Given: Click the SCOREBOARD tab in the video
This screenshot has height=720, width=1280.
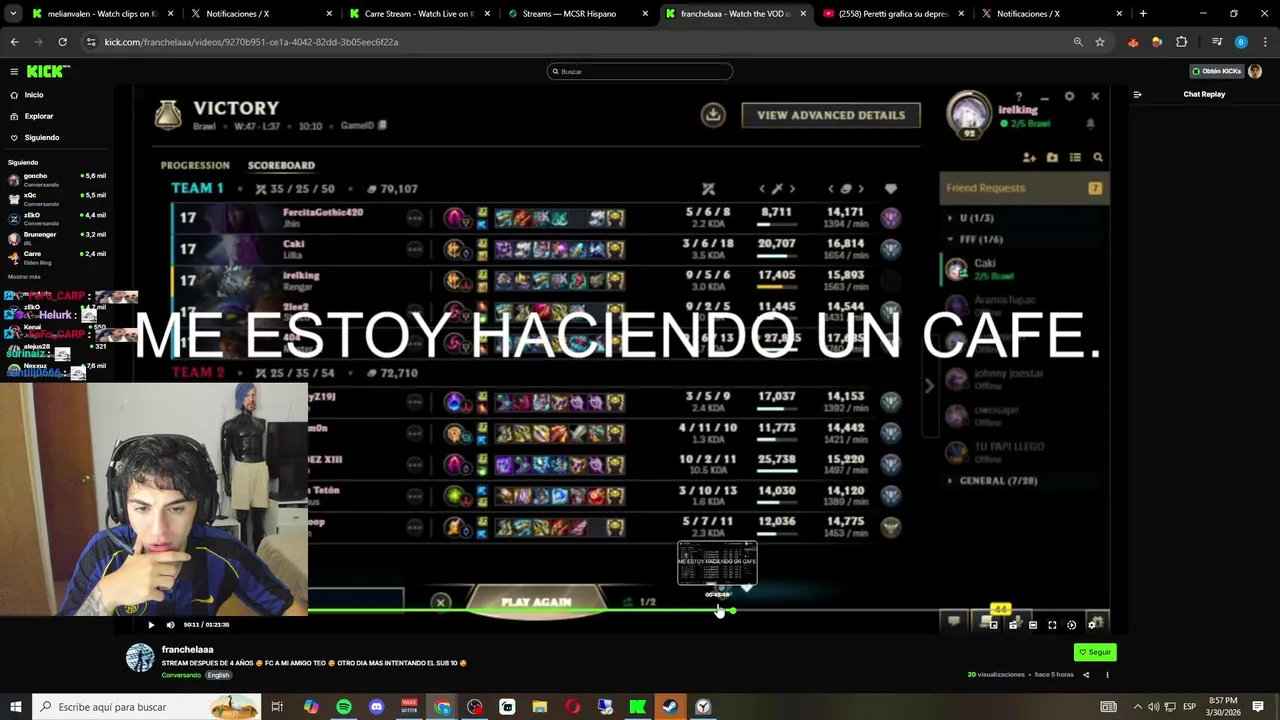Looking at the screenshot, I should [281, 165].
